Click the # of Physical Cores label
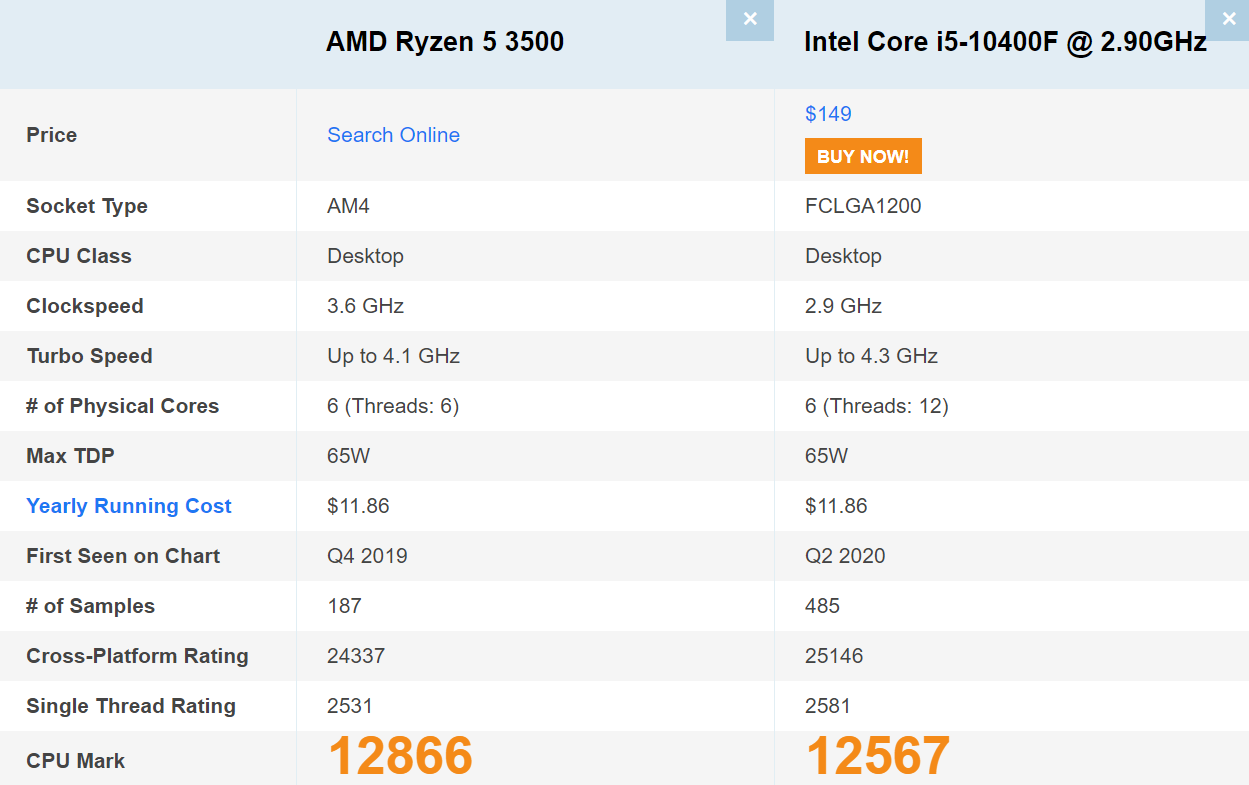 click(122, 406)
